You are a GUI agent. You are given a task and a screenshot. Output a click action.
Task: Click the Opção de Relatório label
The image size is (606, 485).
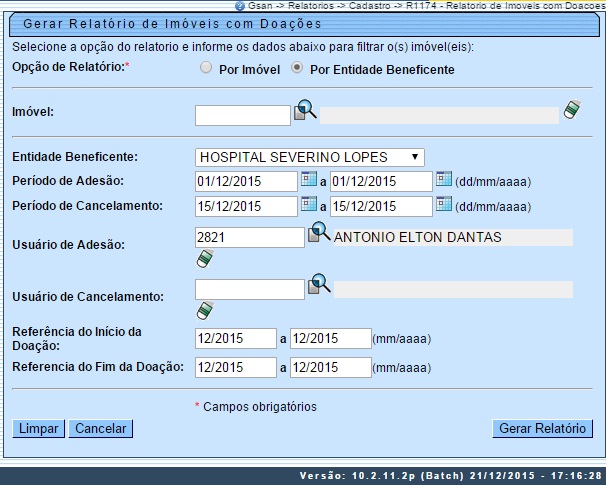pyautogui.click(x=71, y=67)
